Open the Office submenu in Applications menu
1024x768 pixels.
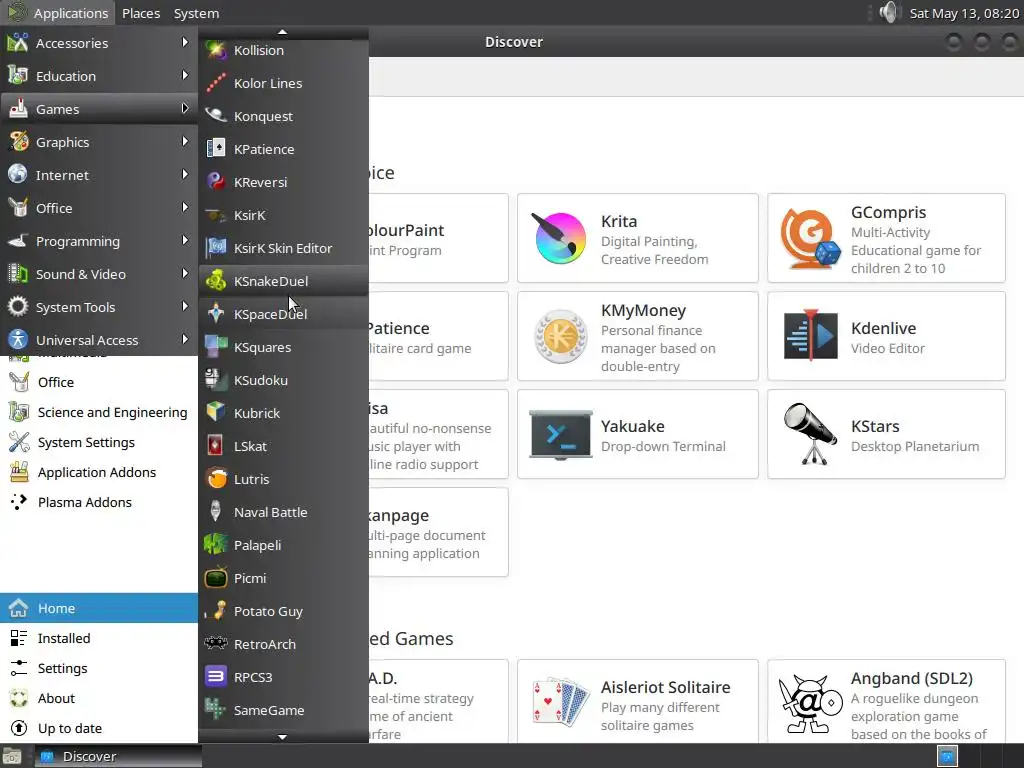click(99, 208)
